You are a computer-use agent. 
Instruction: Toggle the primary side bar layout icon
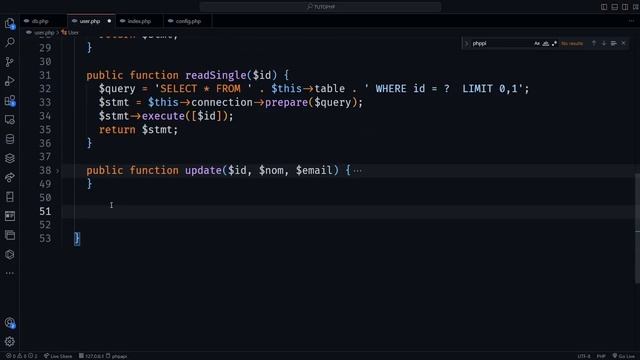click(604, 7)
